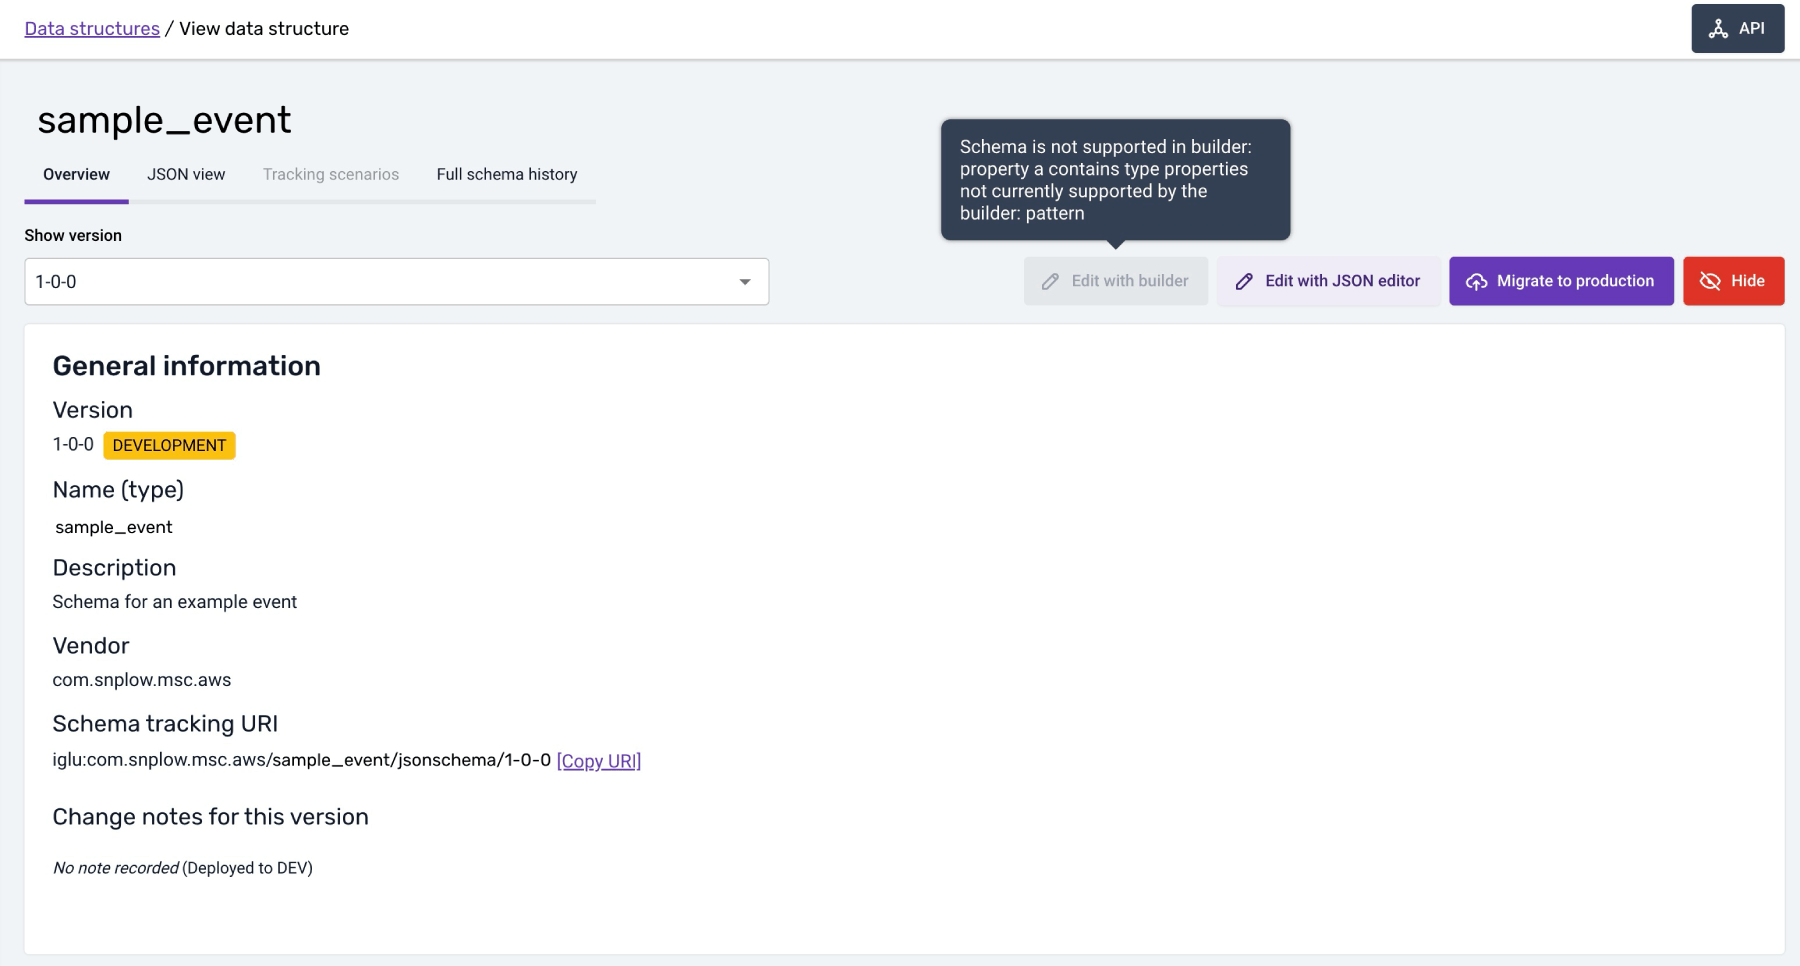Click the Hide button label
This screenshot has height=966, width=1800.
(1747, 281)
